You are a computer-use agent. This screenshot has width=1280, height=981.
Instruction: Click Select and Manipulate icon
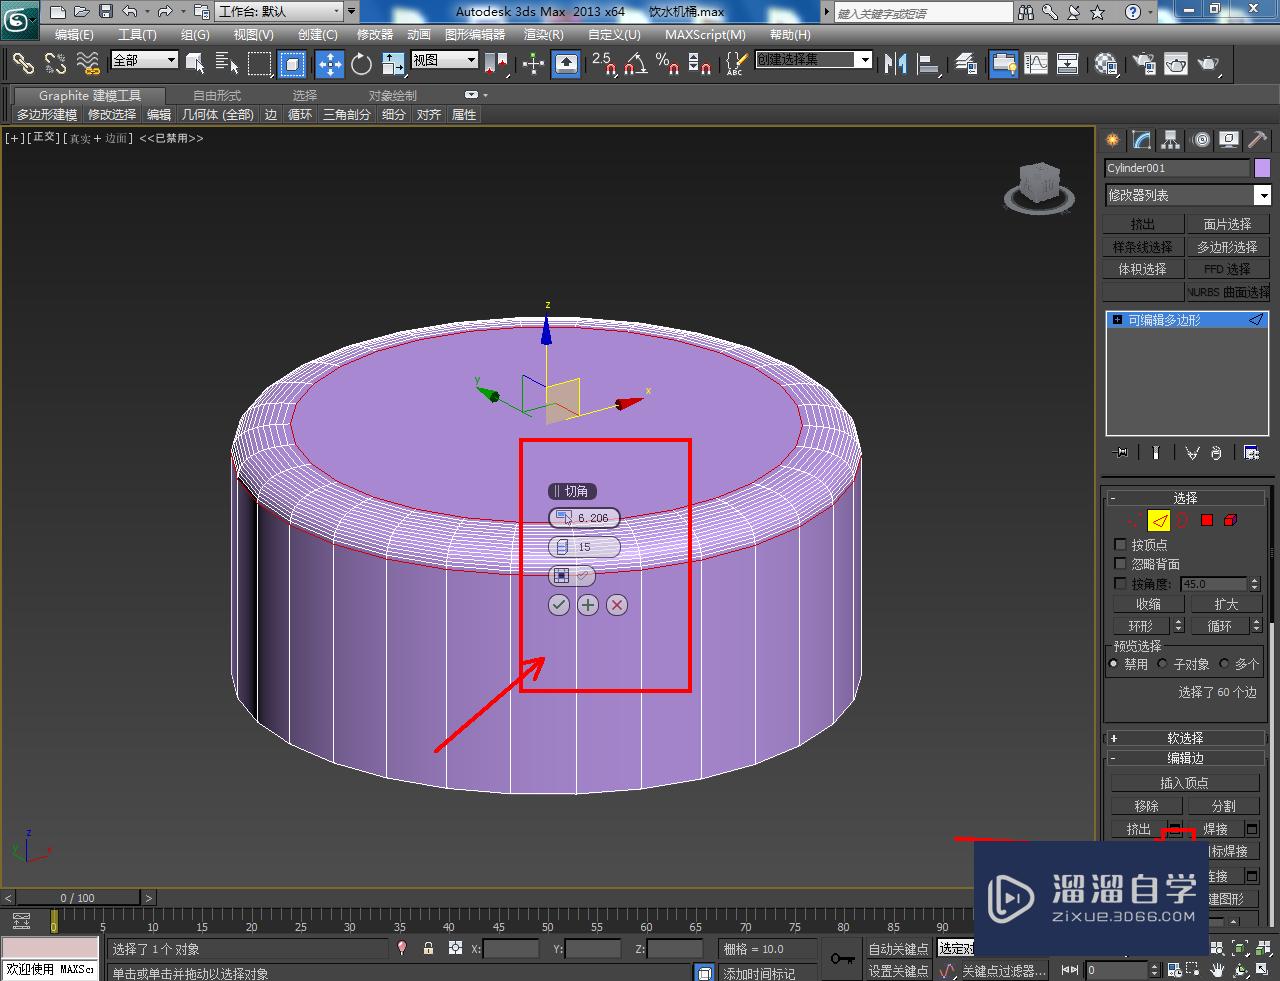pos(533,64)
